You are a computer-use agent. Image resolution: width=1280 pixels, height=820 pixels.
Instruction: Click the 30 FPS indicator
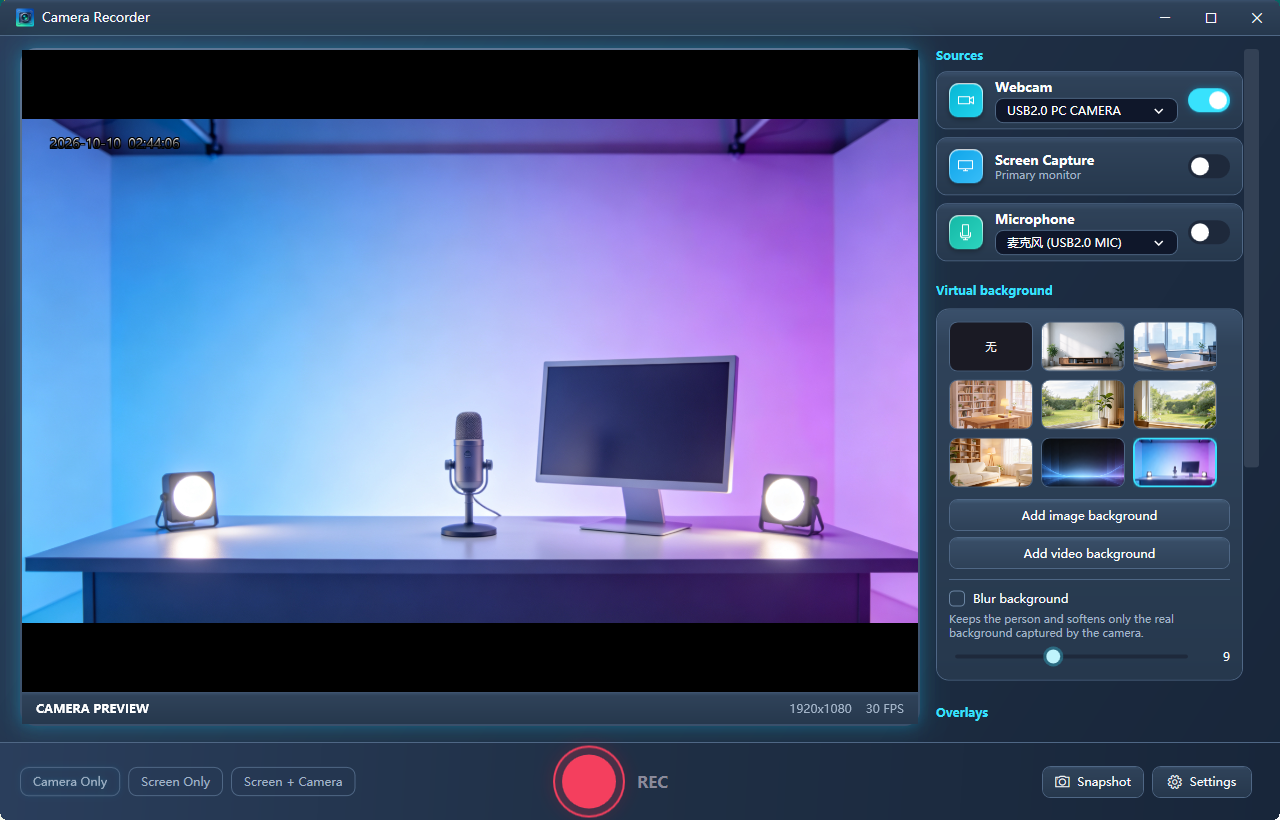(x=885, y=709)
